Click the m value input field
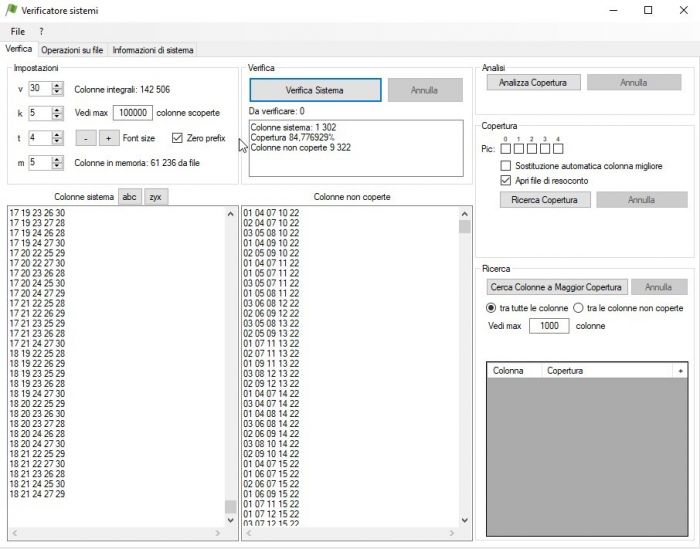Image resolution: width=700 pixels, height=549 pixels. pos(40,162)
